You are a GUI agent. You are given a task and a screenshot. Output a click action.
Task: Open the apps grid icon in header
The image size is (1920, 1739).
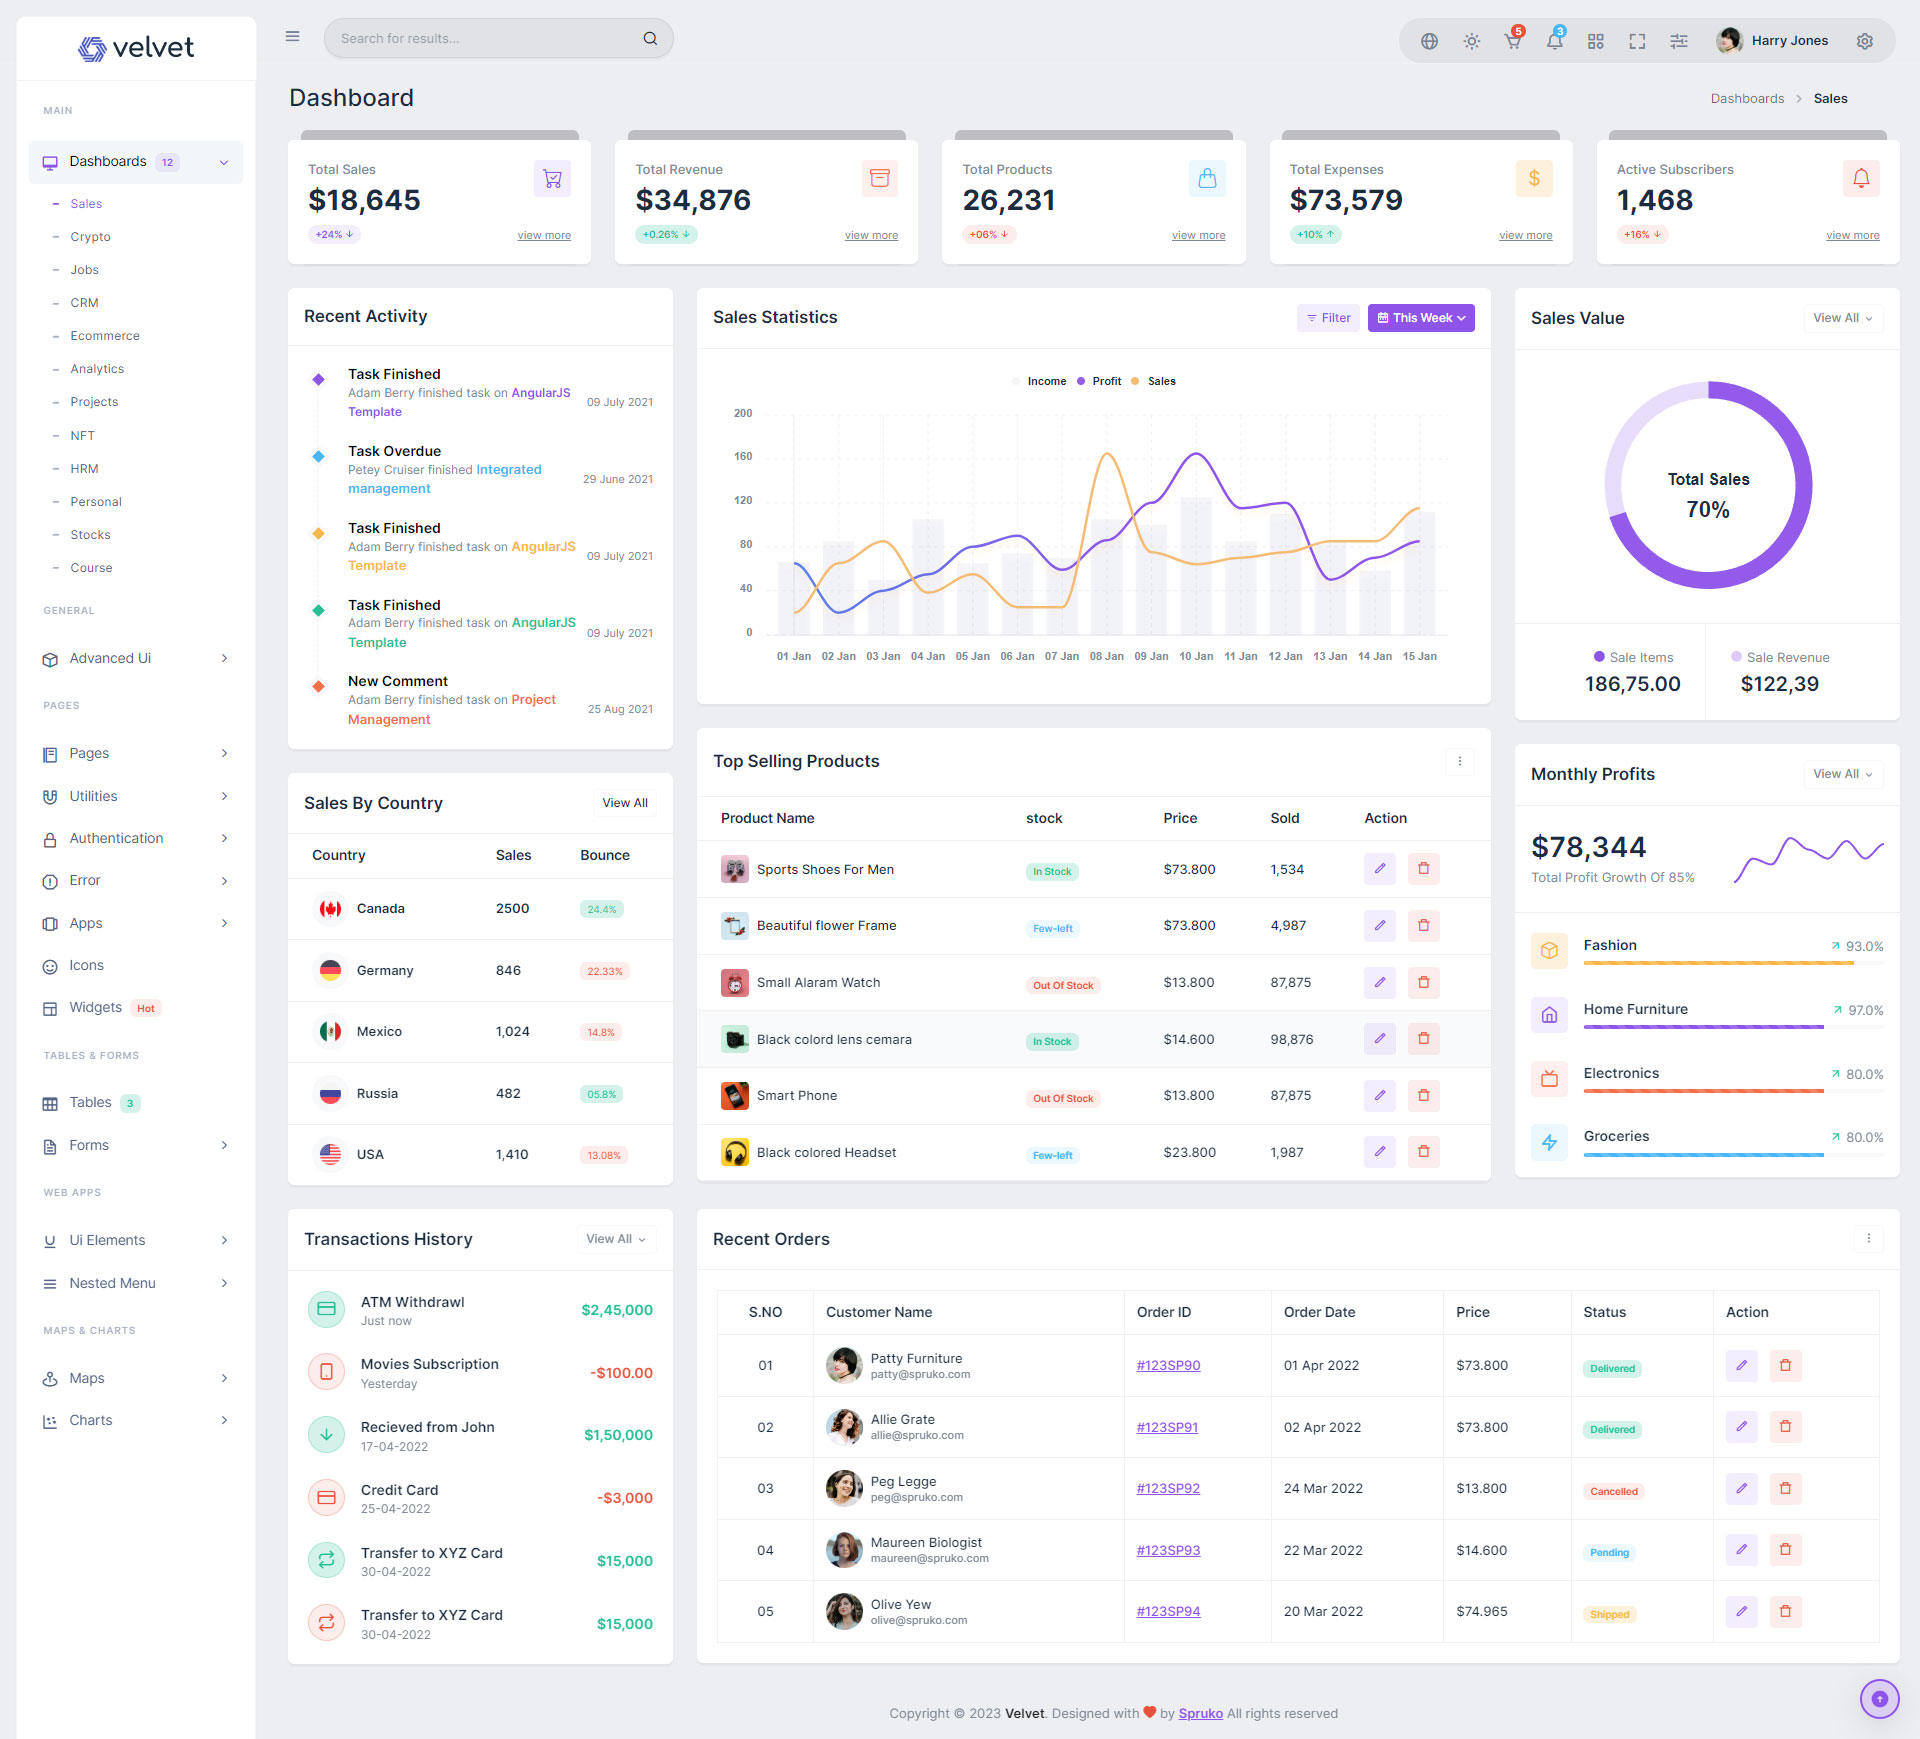pos(1595,41)
